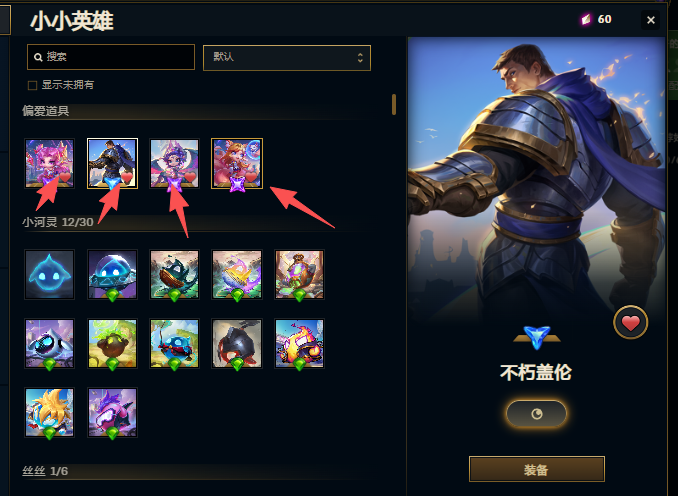The image size is (678, 496).
Task: Toggle favorite heart on the preview panel
Action: (630, 323)
